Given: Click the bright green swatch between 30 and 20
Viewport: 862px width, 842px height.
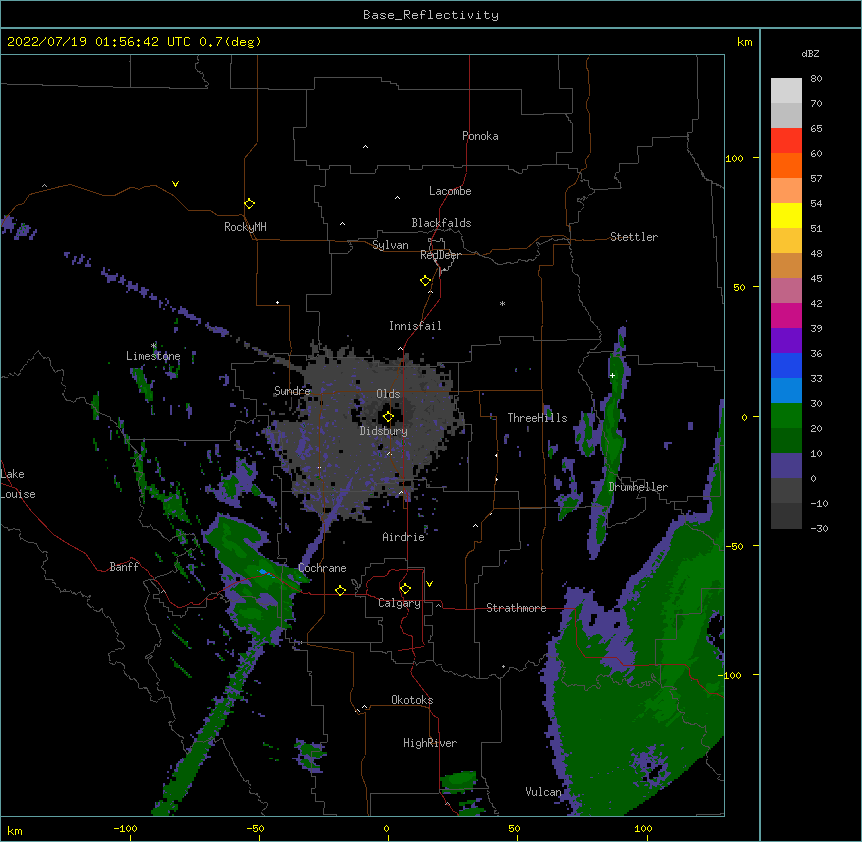Looking at the screenshot, I should (786, 416).
